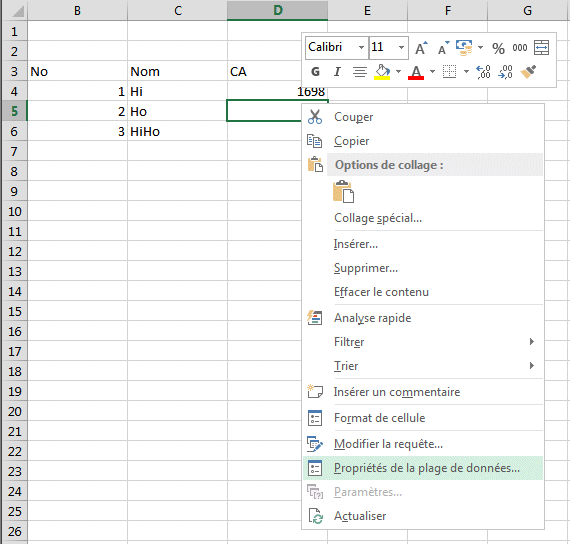
Task: Select column B header
Action: tap(77, 10)
